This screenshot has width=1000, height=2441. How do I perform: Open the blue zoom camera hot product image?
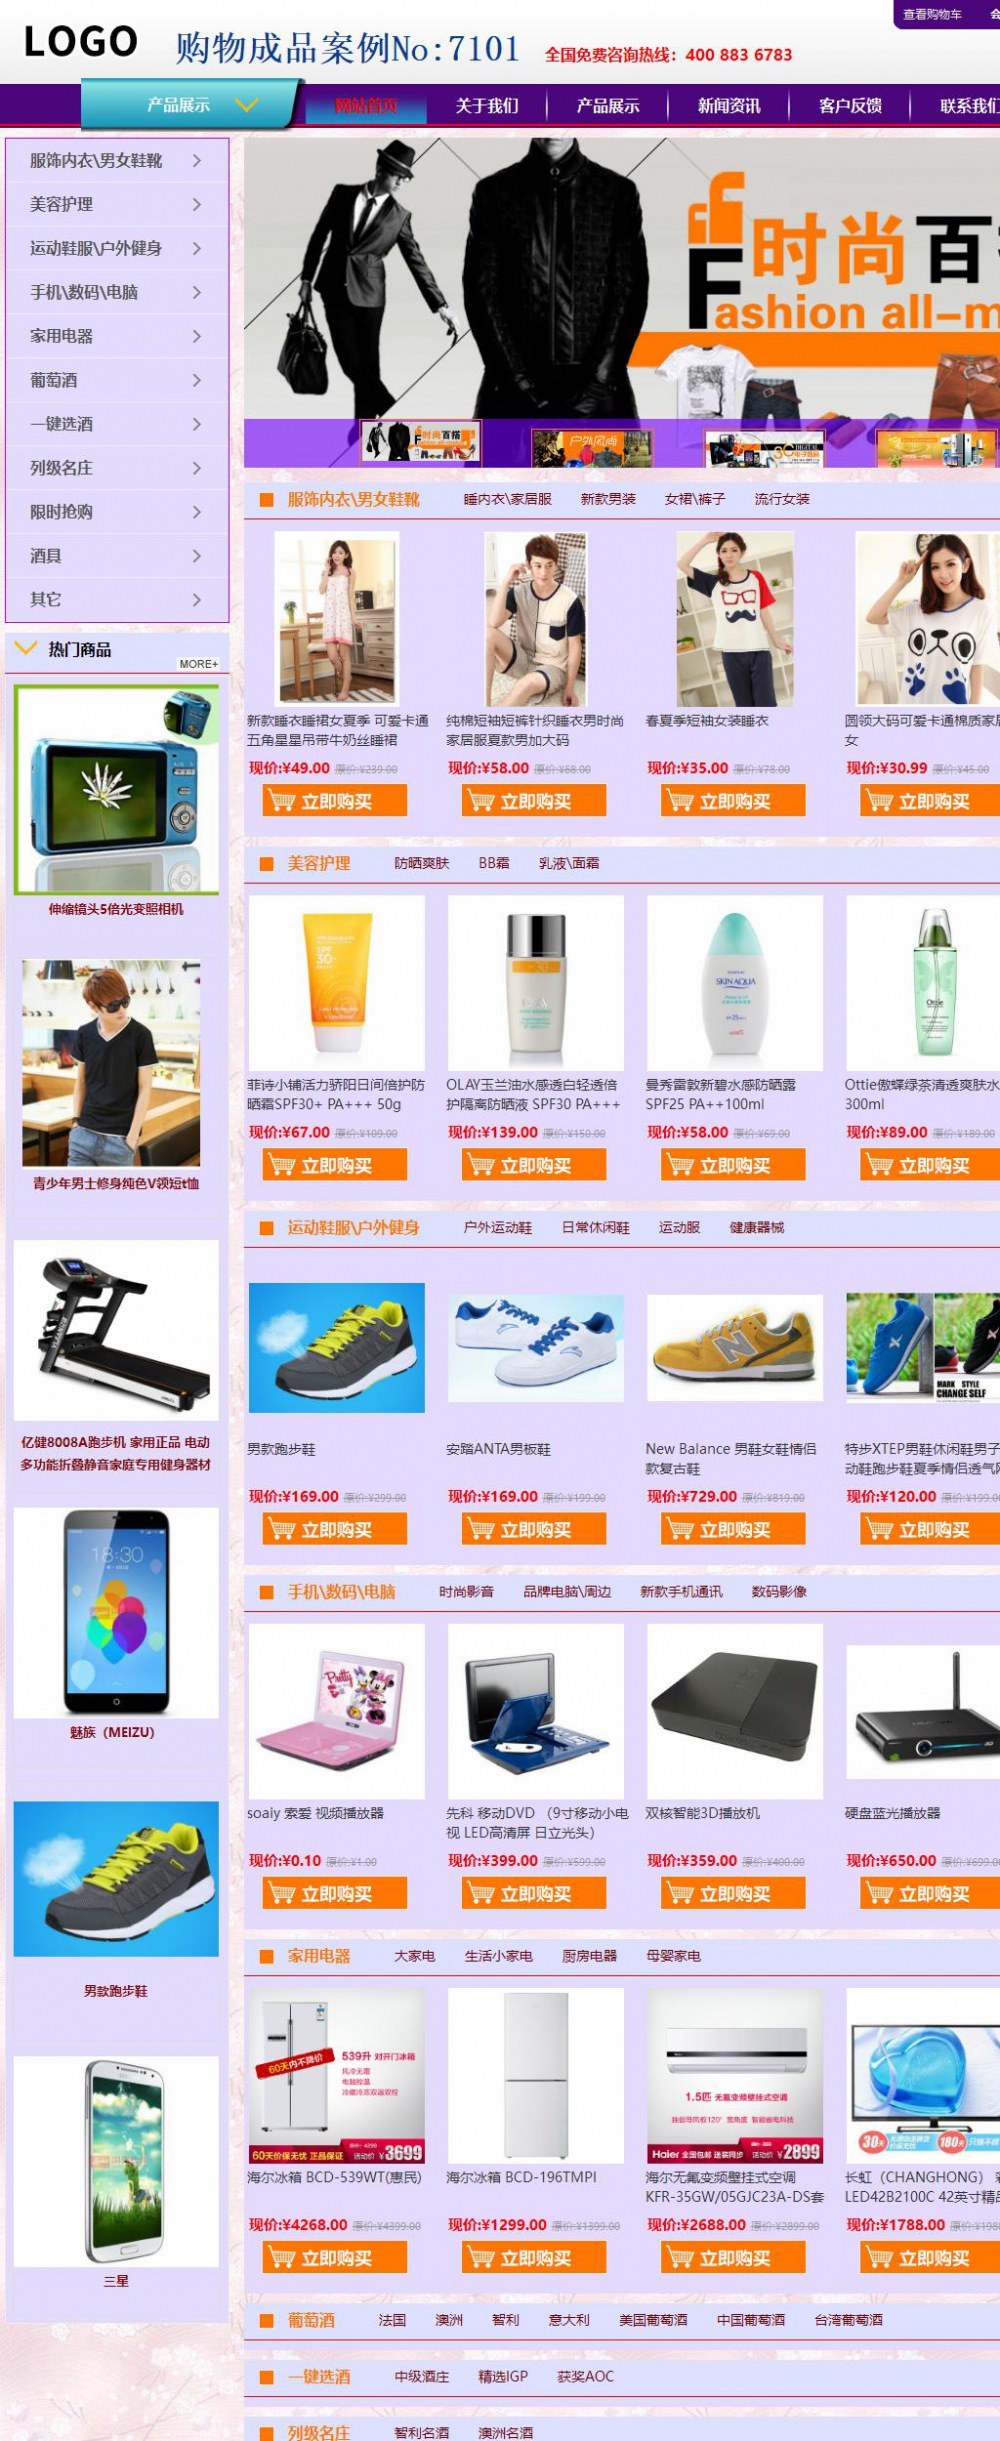(x=117, y=790)
